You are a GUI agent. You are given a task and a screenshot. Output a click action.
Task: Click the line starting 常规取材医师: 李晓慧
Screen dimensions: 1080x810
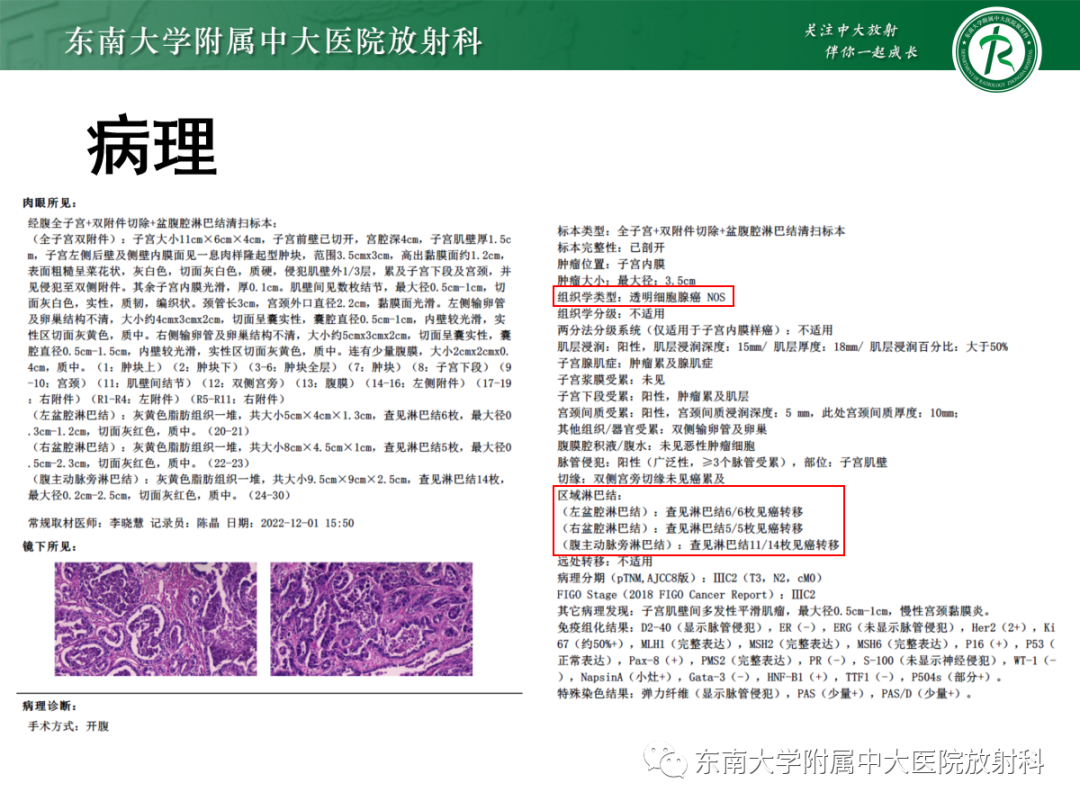click(191, 523)
